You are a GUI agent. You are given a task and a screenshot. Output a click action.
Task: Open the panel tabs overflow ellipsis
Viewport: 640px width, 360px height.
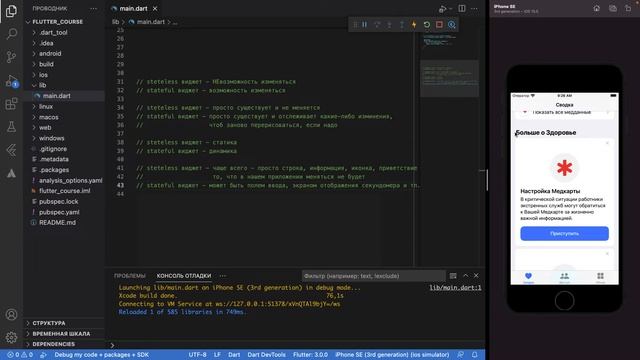coord(223,276)
